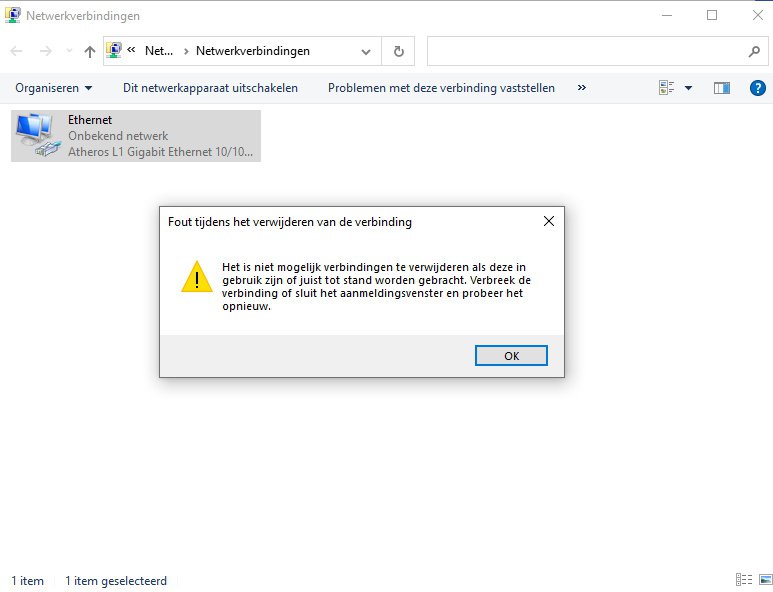Click OK in the error dialog
773x592 pixels.
pyautogui.click(x=511, y=355)
